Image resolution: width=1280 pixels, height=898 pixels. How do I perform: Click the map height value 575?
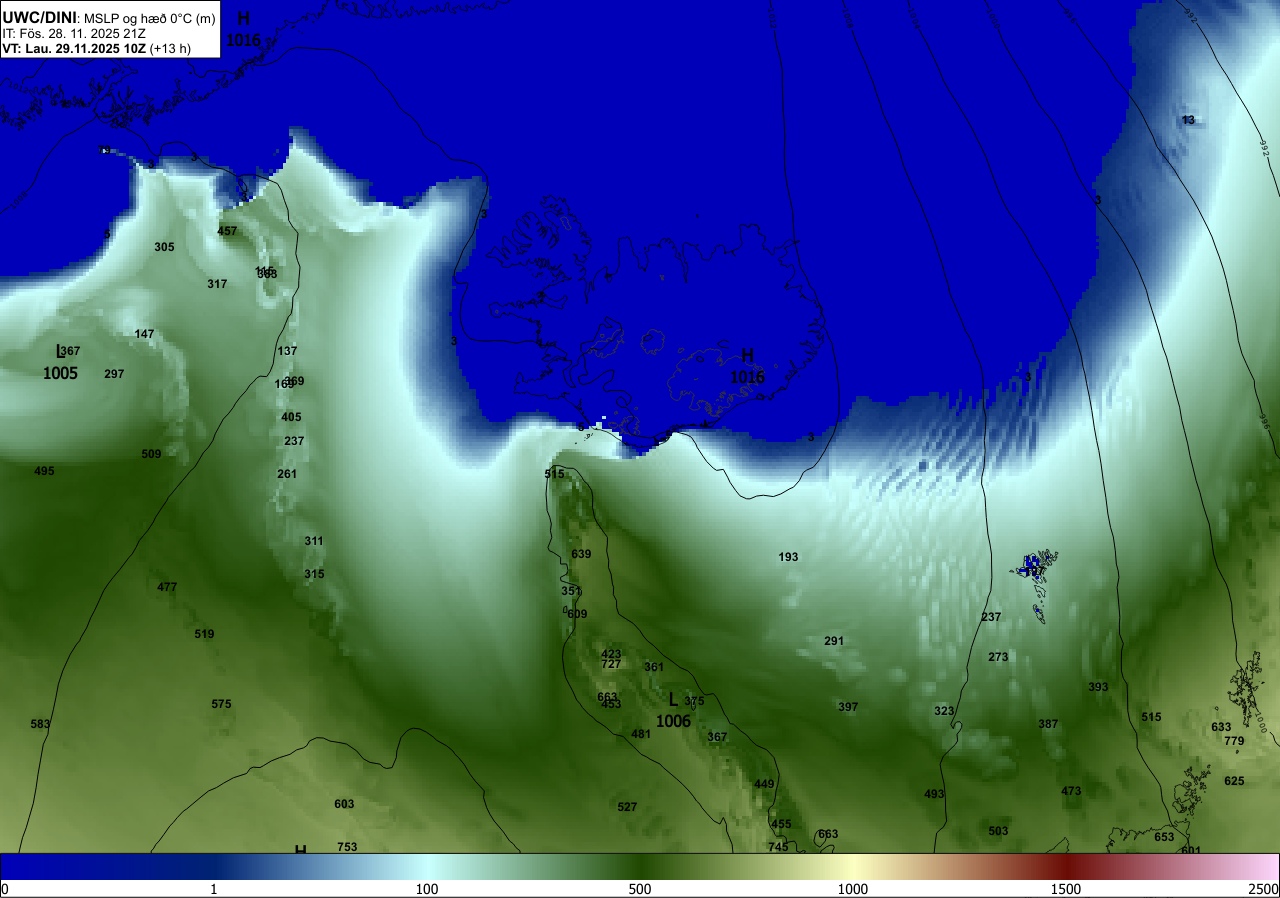click(x=221, y=704)
